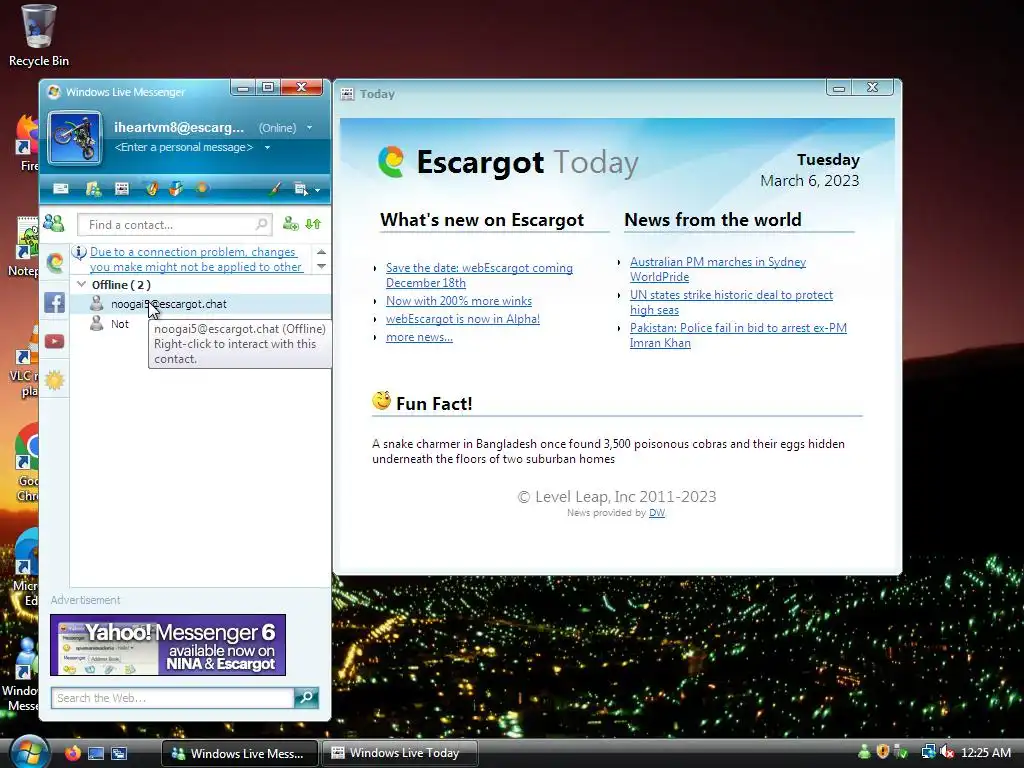Select contact noogai5@escargot.chat
1024x768 pixels.
[x=200, y=304]
